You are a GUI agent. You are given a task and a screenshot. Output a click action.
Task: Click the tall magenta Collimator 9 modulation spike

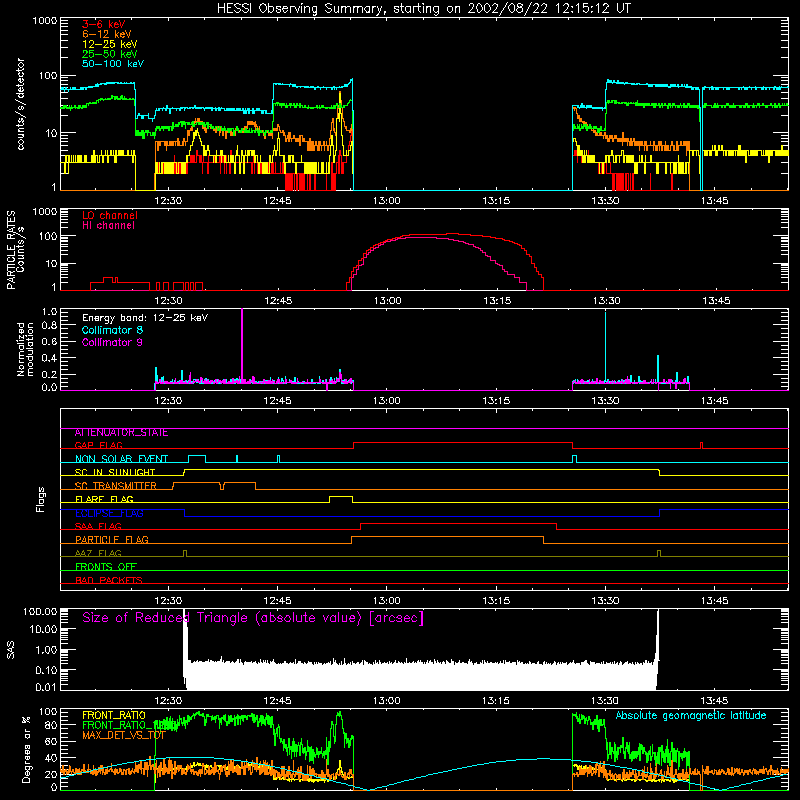click(x=242, y=344)
